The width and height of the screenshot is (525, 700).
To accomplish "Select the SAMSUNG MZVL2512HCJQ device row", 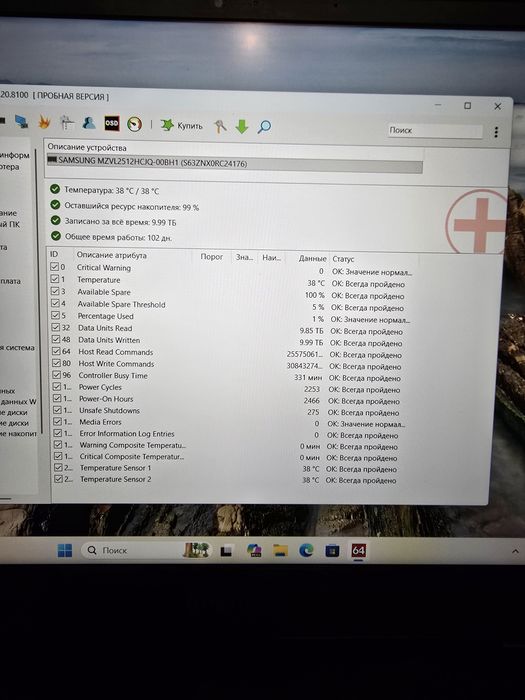I will click(x=234, y=162).
